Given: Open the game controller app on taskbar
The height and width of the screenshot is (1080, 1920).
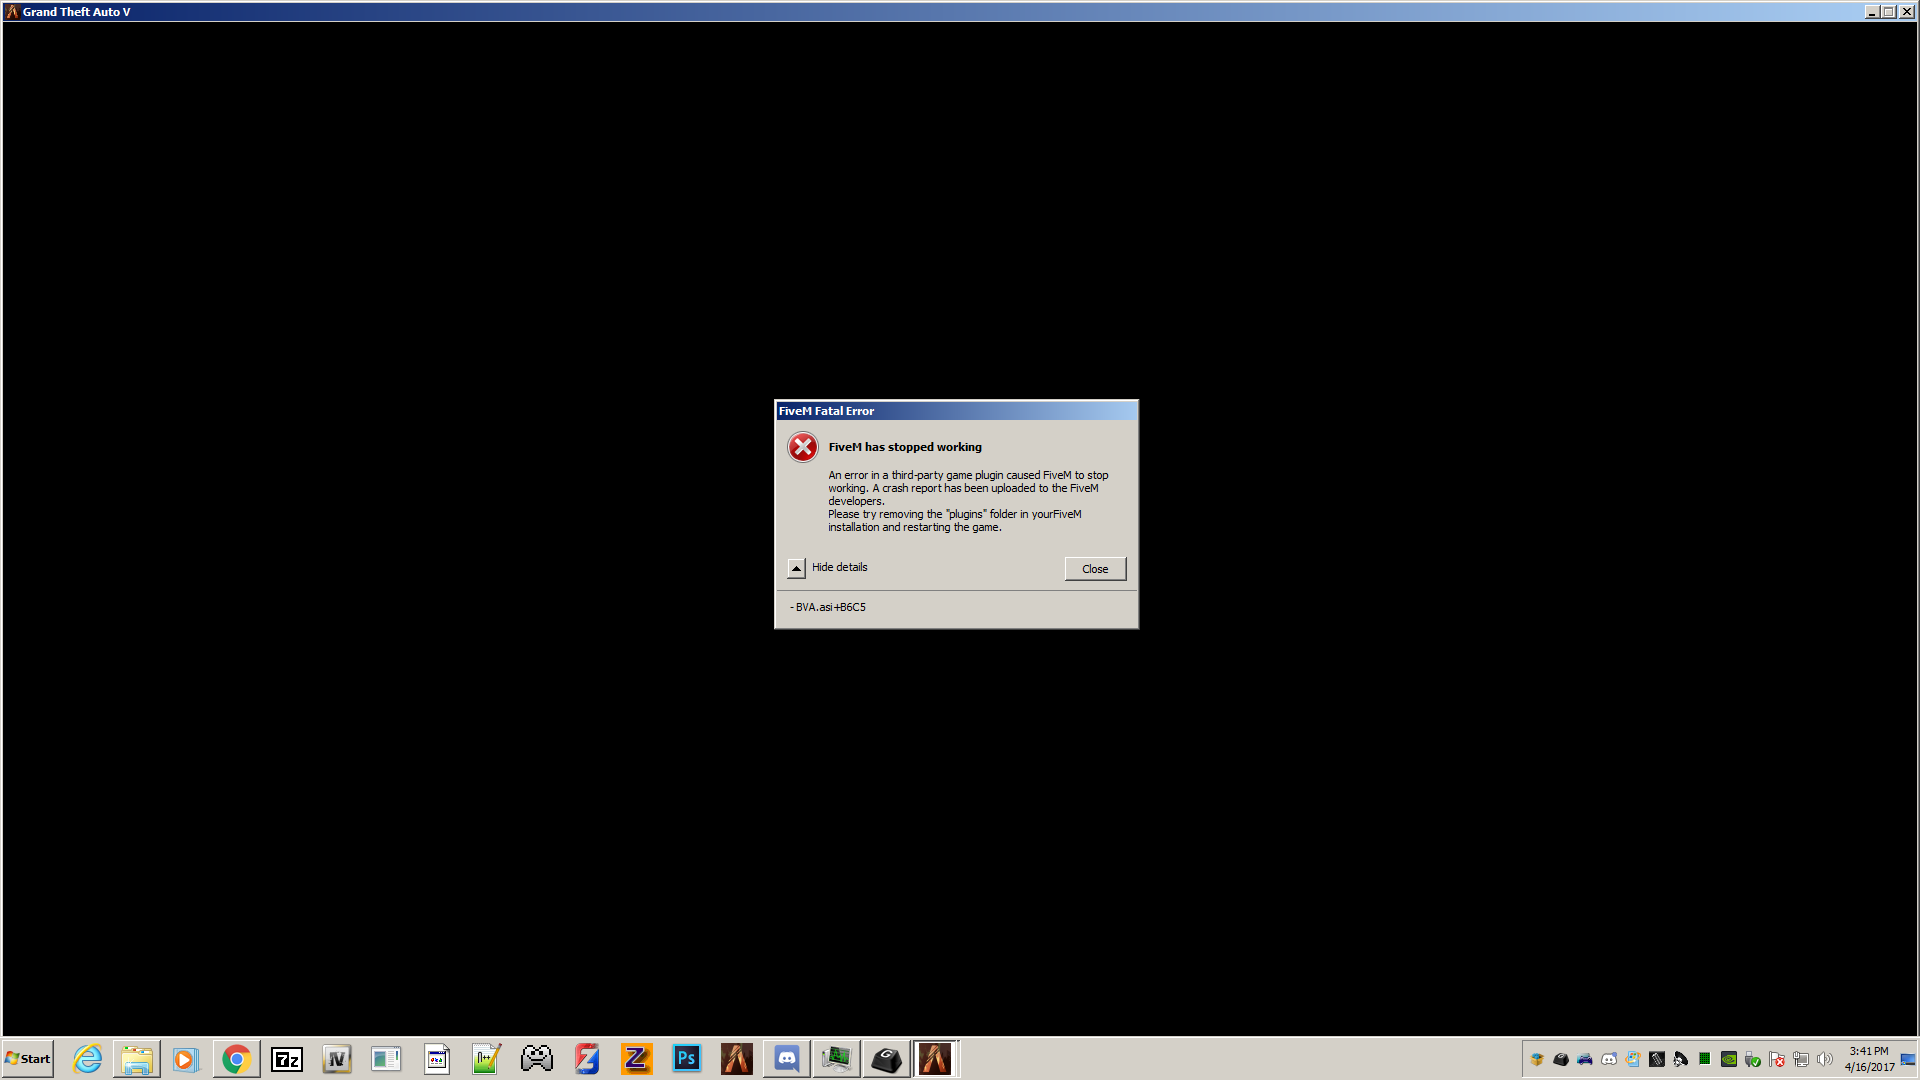Looking at the screenshot, I should [x=536, y=1059].
